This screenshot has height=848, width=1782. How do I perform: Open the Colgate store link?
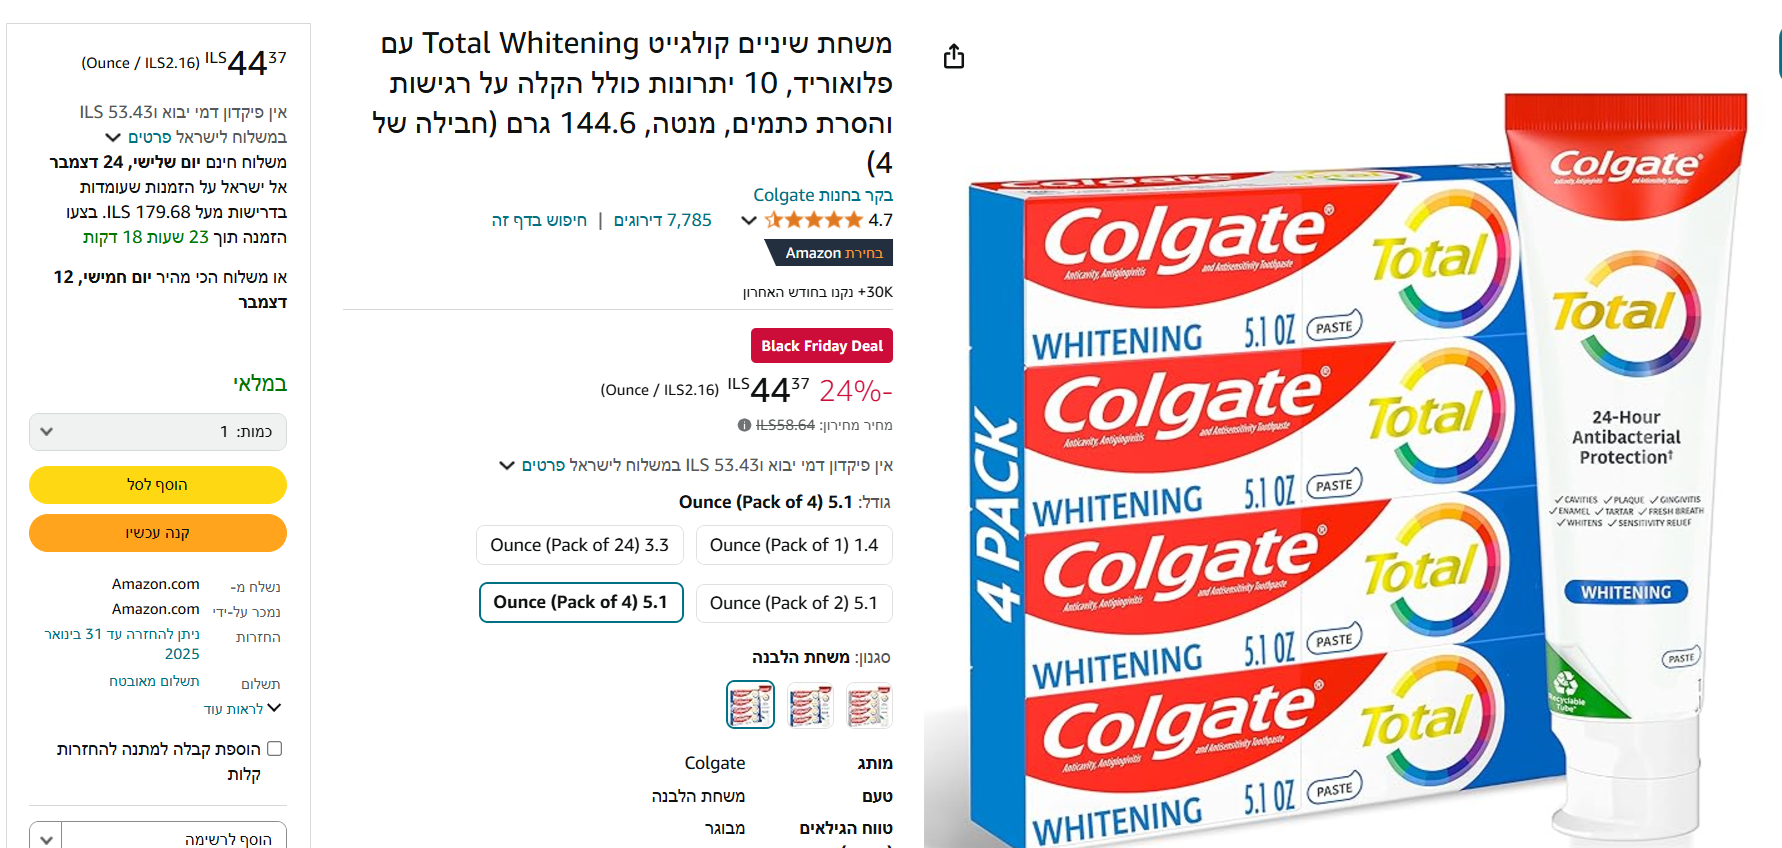tap(822, 195)
